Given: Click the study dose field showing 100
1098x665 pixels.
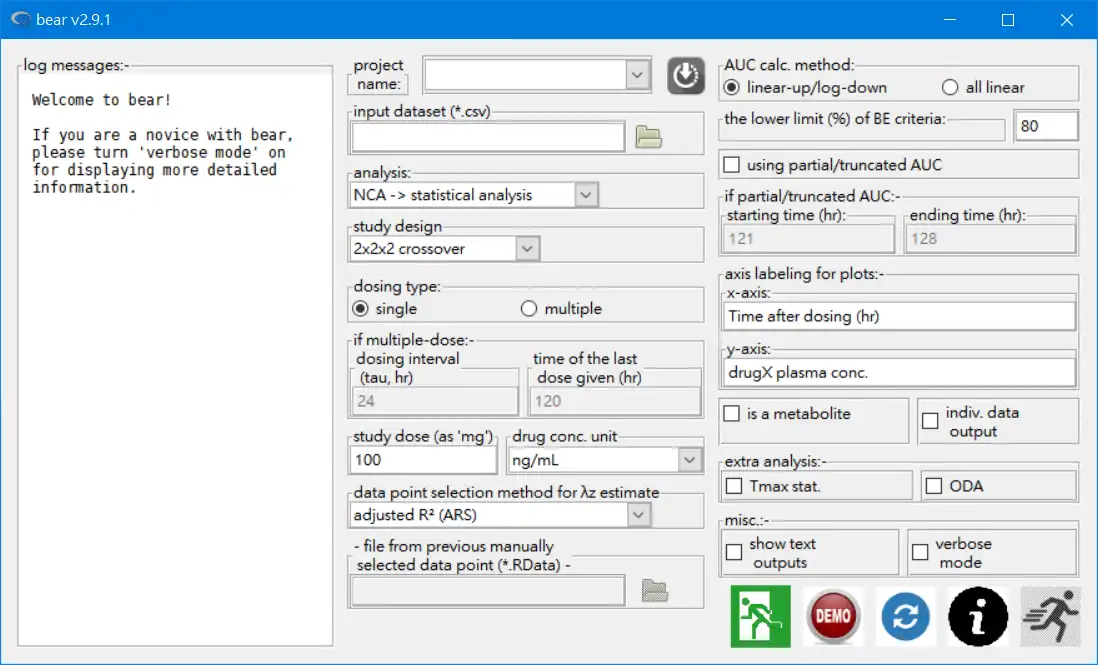Looking at the screenshot, I should click(x=423, y=460).
